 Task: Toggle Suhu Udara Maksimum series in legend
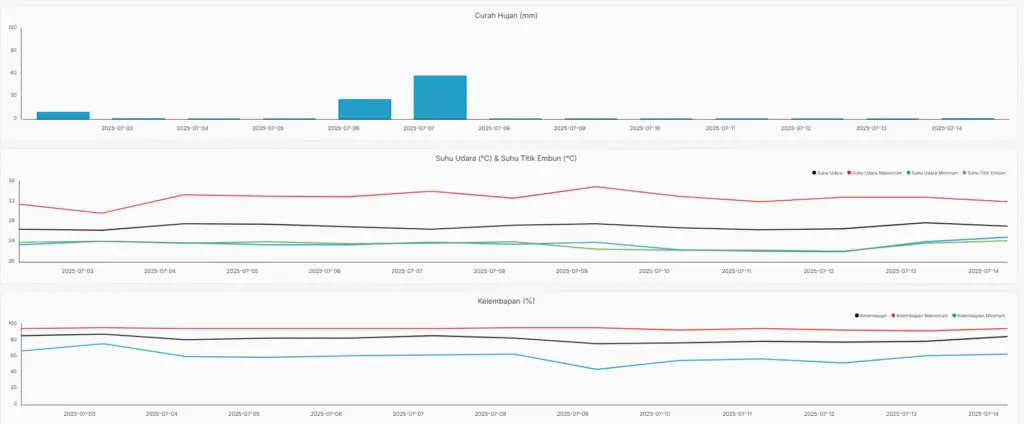coord(874,173)
